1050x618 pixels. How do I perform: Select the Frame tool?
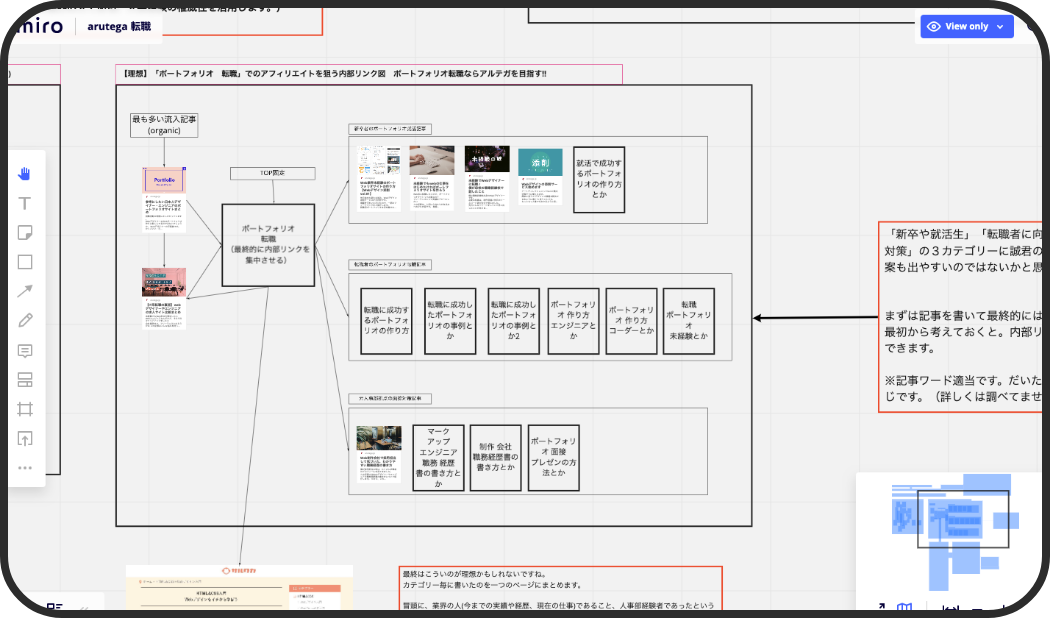[x=25, y=409]
